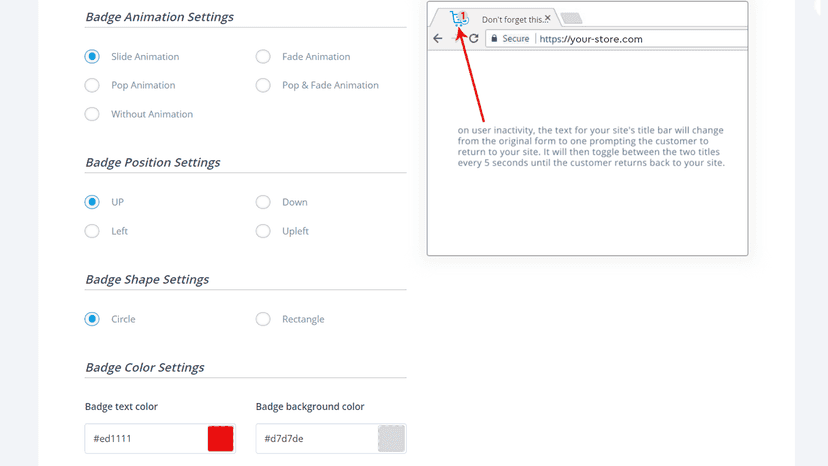
Task: Click the cart favicon with badge in preview tab
Action: click(x=459, y=19)
